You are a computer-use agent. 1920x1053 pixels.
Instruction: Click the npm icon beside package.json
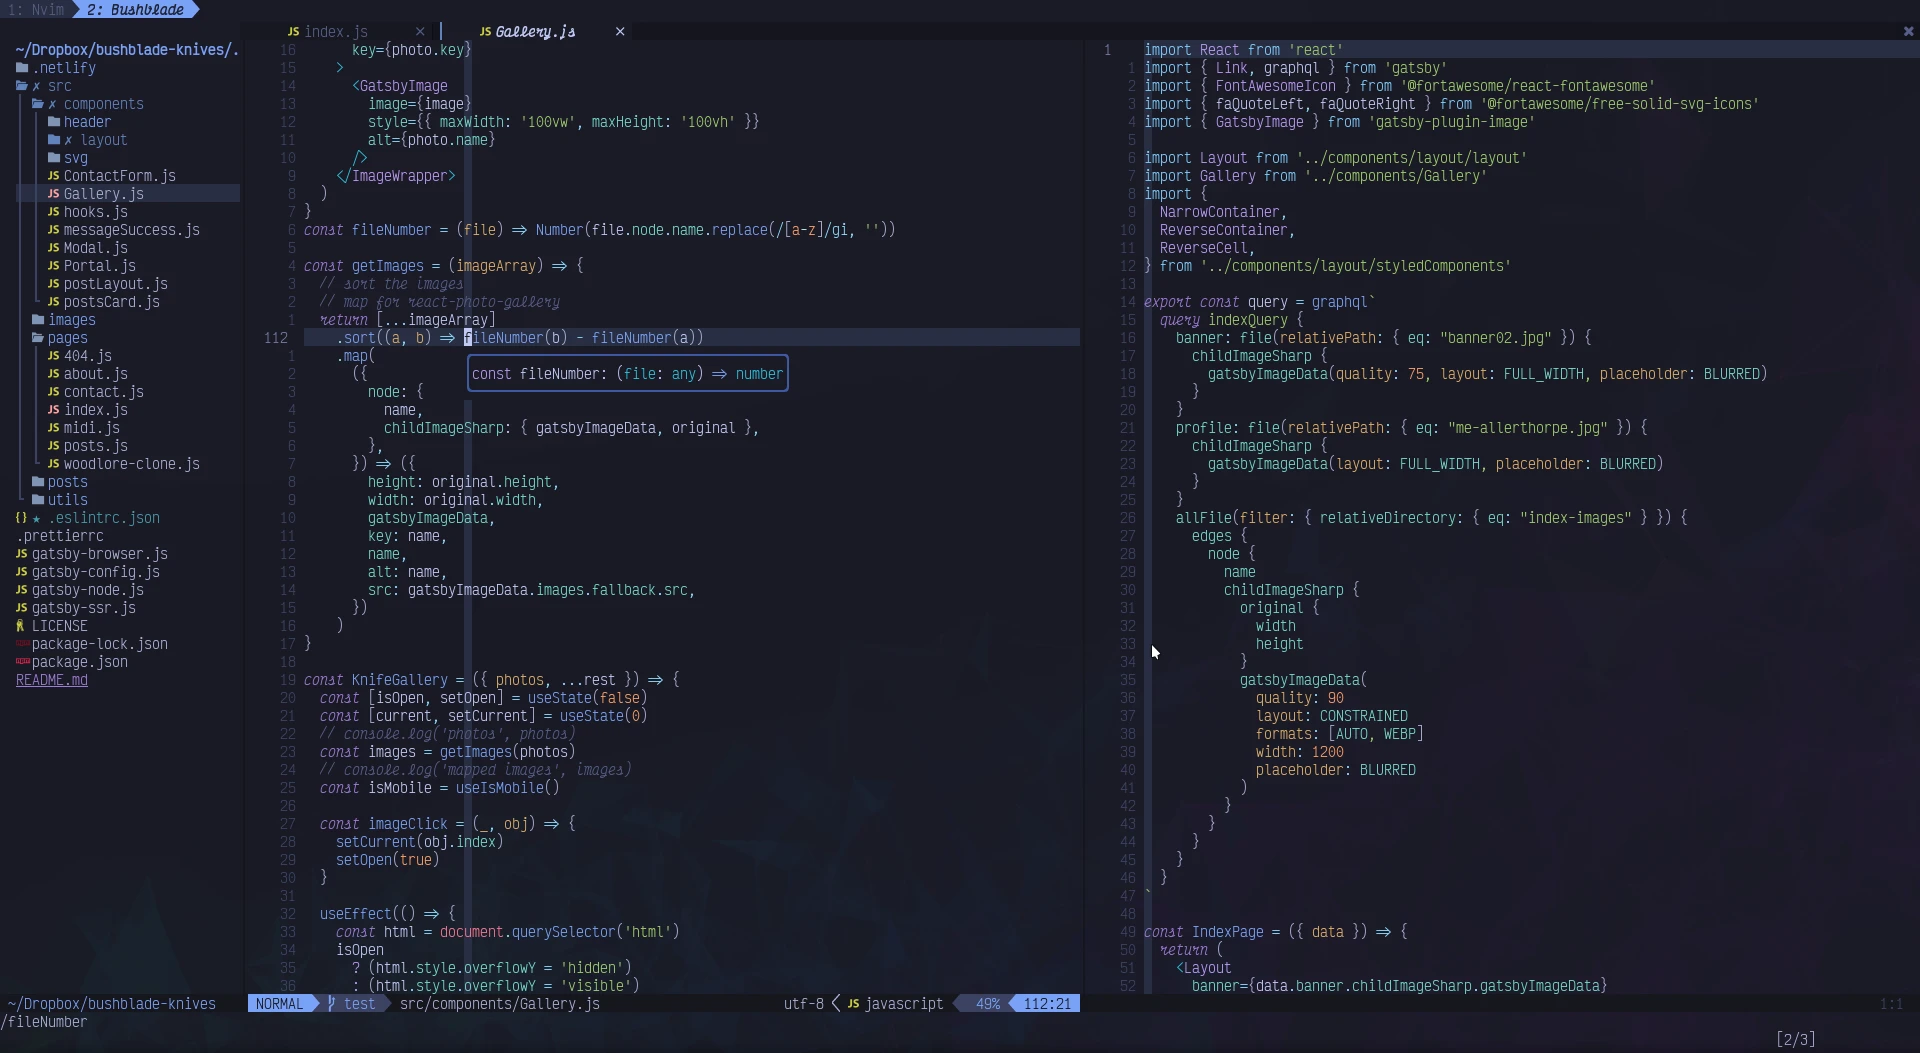tap(21, 663)
